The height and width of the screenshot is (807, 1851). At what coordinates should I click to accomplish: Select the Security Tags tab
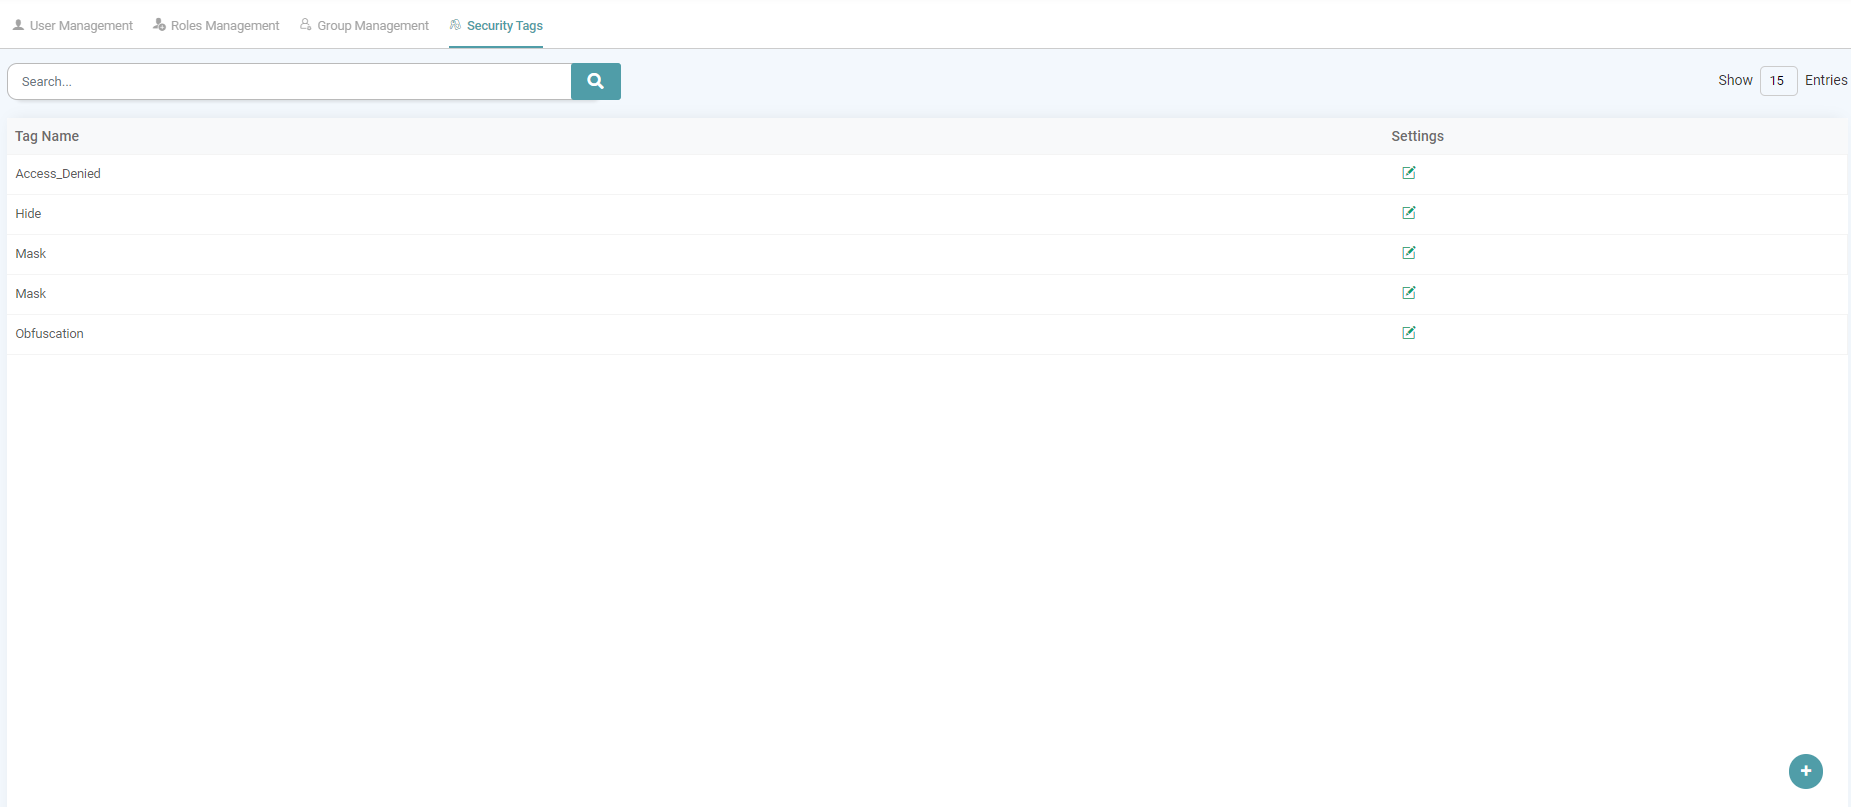pos(504,26)
